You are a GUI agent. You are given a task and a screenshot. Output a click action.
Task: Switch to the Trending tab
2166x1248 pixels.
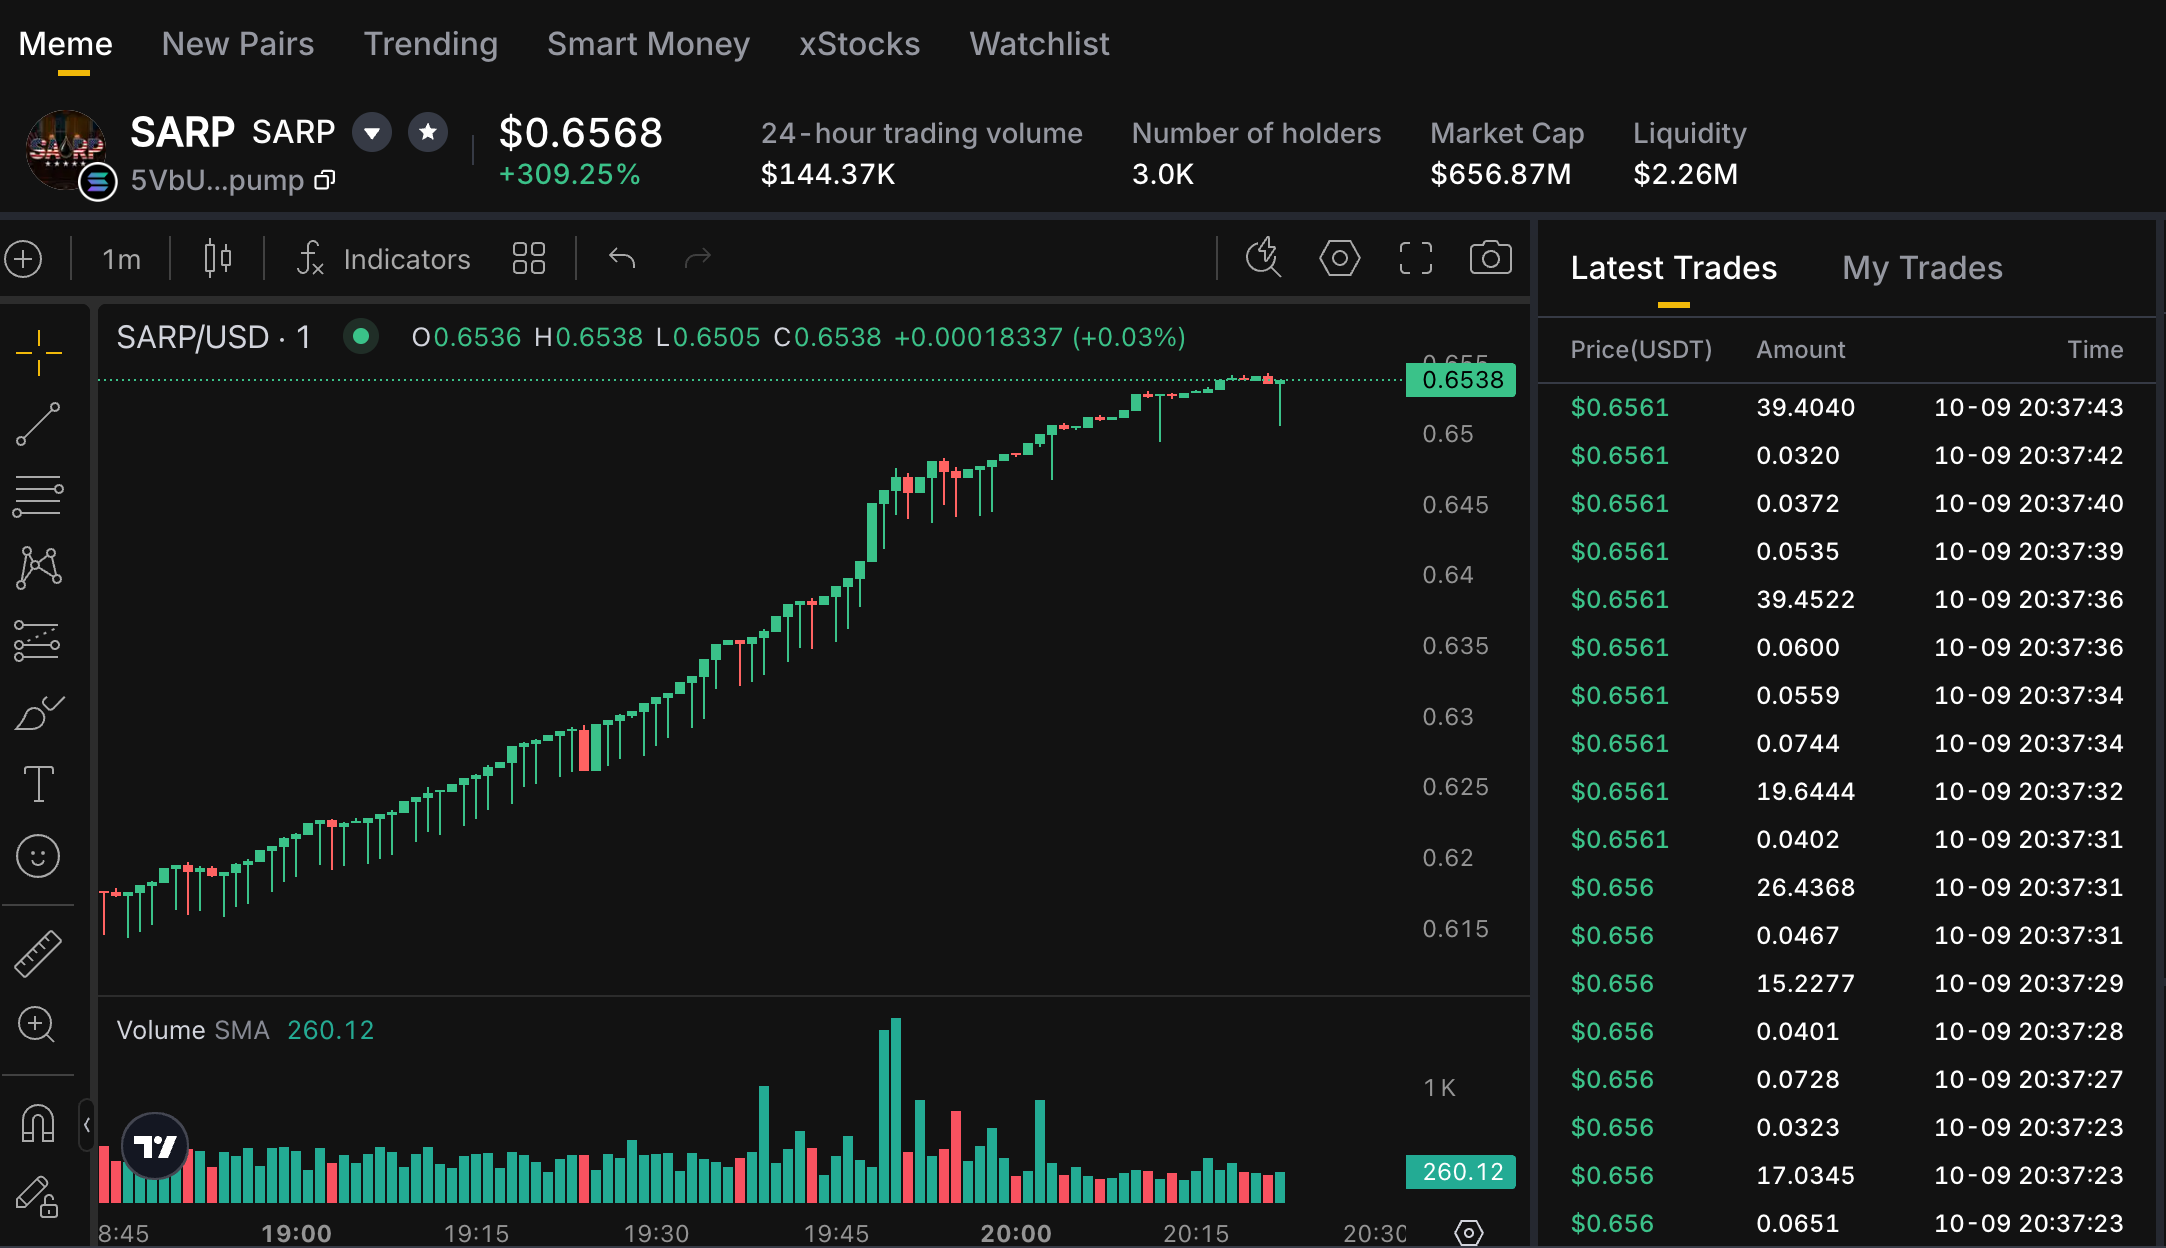[430, 44]
